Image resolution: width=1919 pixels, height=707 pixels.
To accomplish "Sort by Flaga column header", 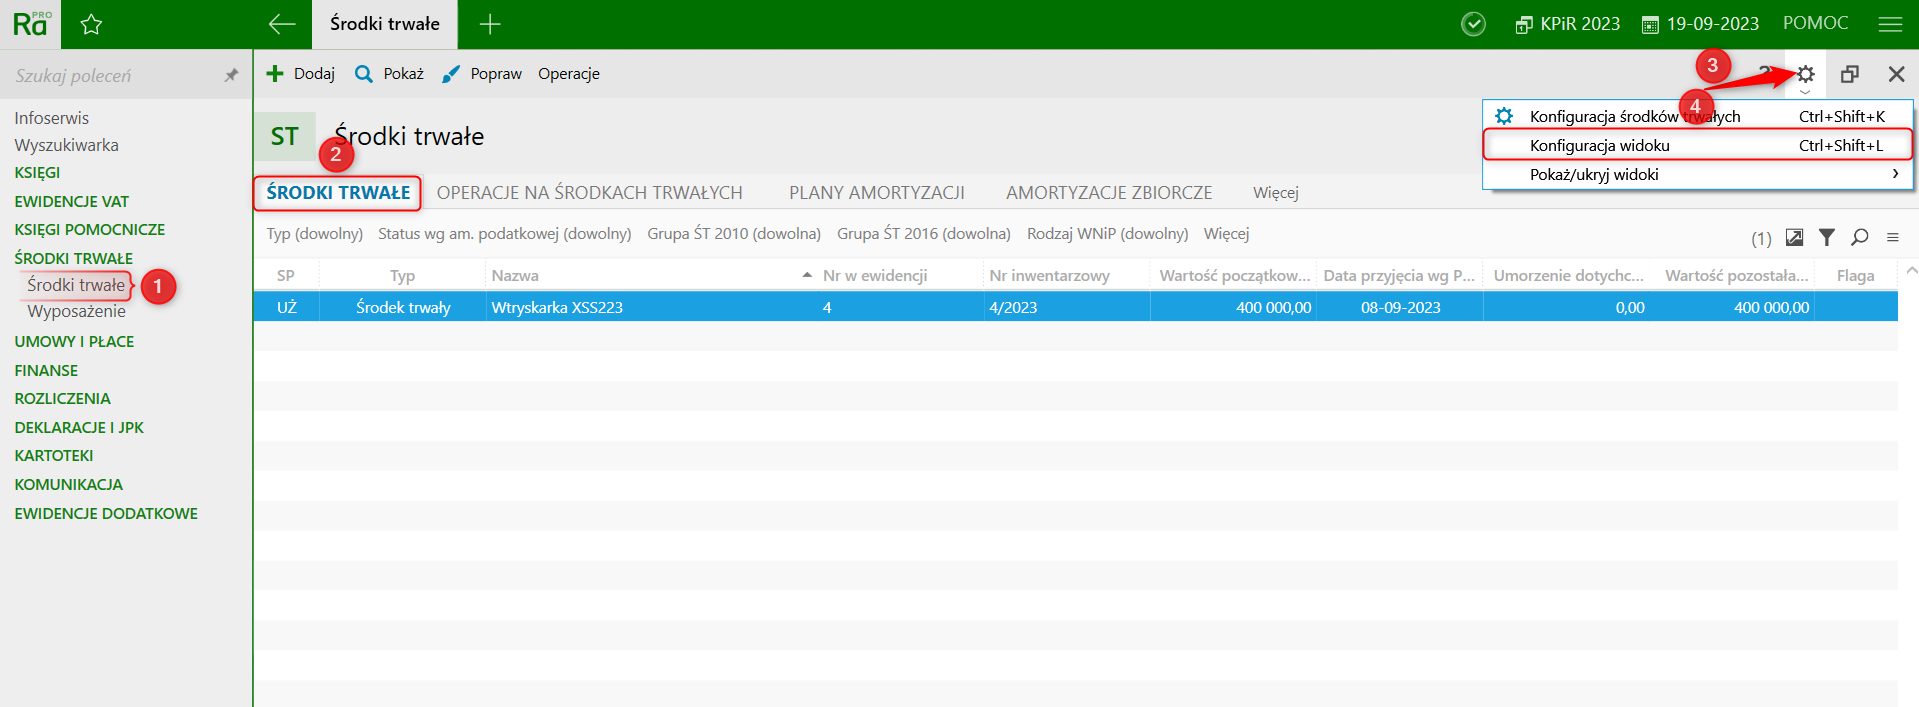I will click(1855, 275).
